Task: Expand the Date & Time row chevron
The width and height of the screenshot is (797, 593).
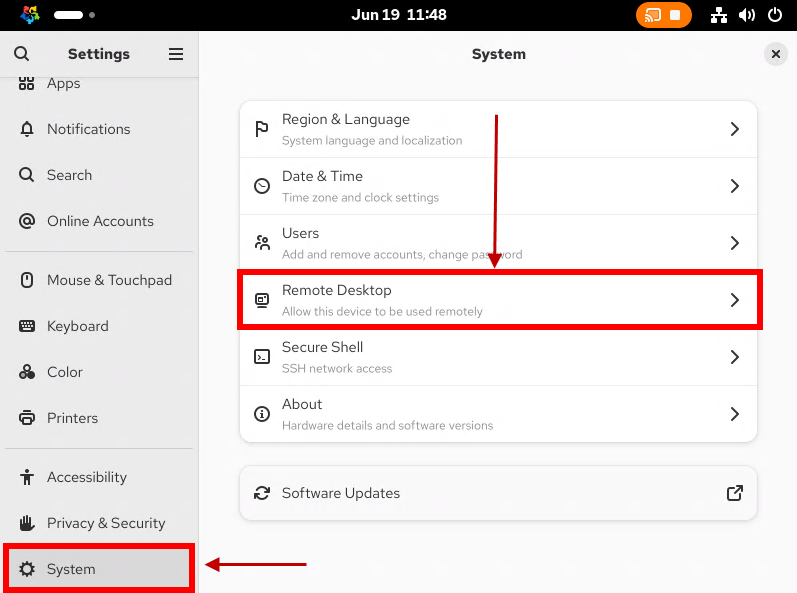Action: point(734,186)
